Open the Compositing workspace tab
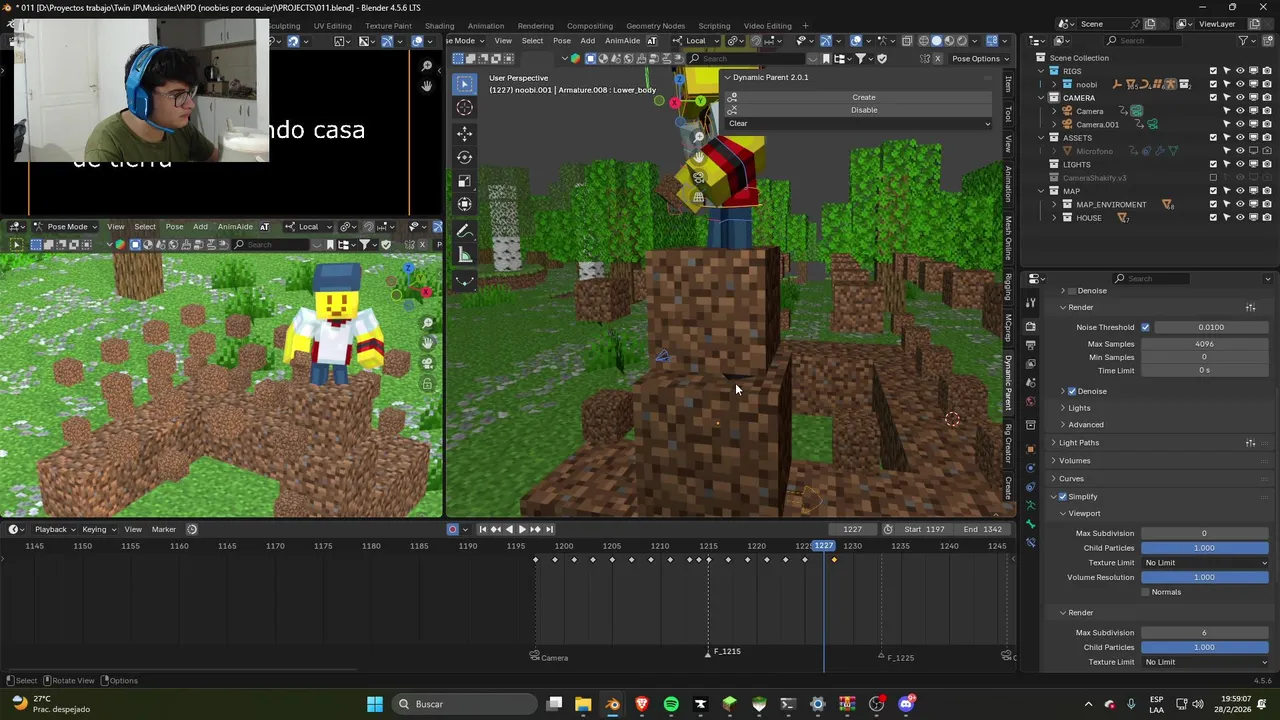This screenshot has width=1280, height=720. [590, 26]
